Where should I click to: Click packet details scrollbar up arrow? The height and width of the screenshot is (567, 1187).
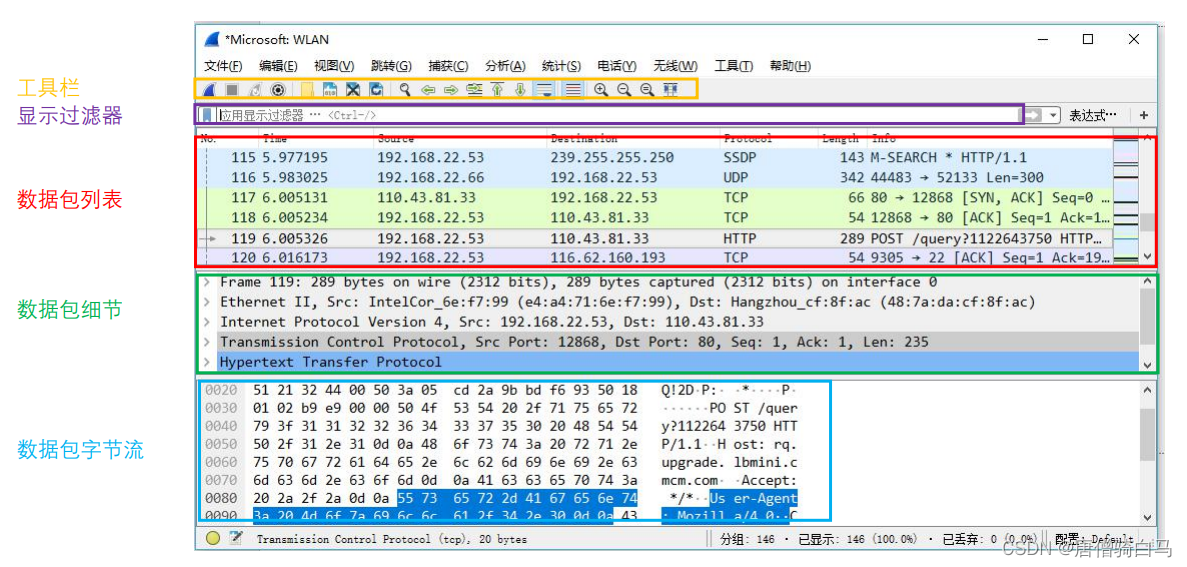[x=1146, y=282]
